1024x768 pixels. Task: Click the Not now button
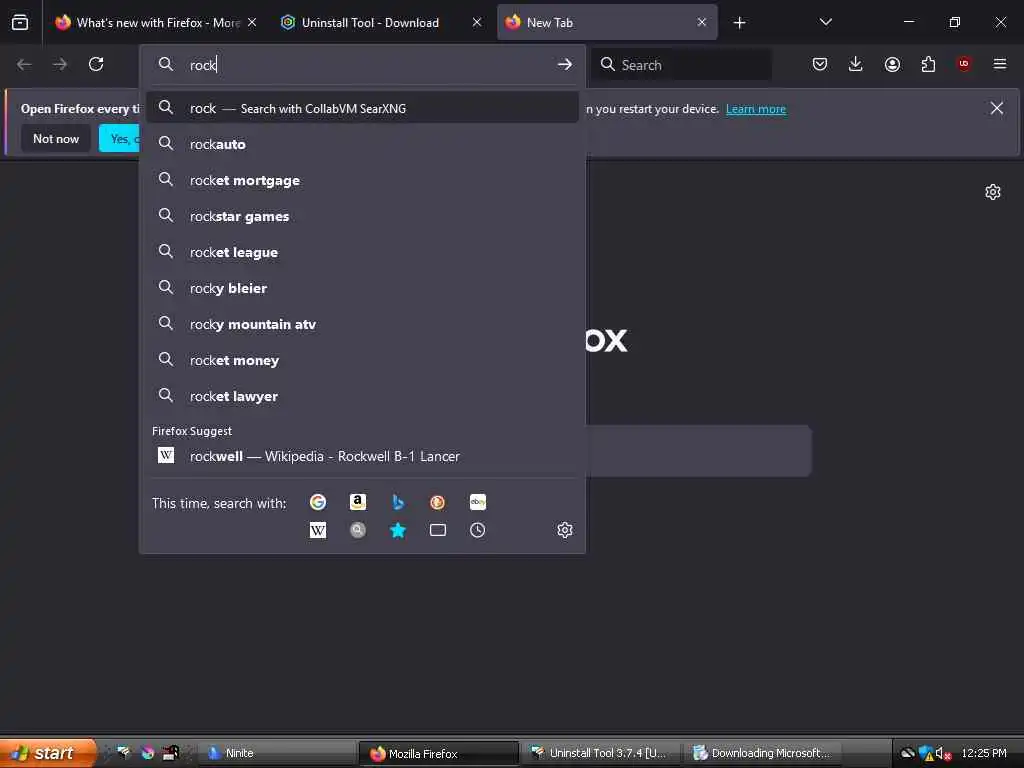(x=56, y=138)
